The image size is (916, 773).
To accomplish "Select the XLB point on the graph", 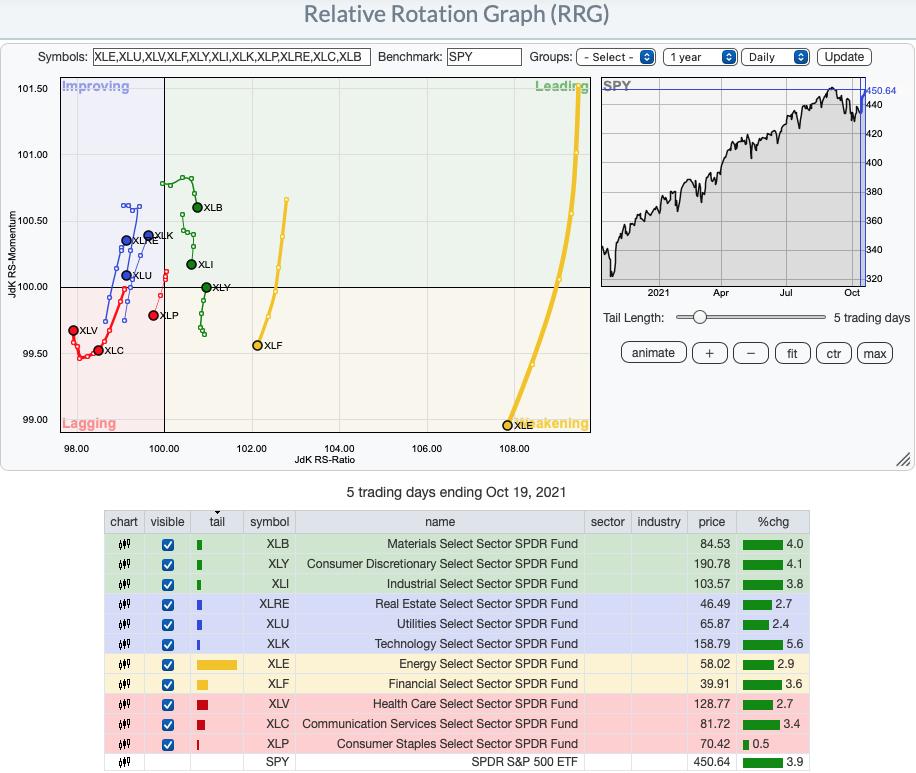I will pyautogui.click(x=197, y=207).
